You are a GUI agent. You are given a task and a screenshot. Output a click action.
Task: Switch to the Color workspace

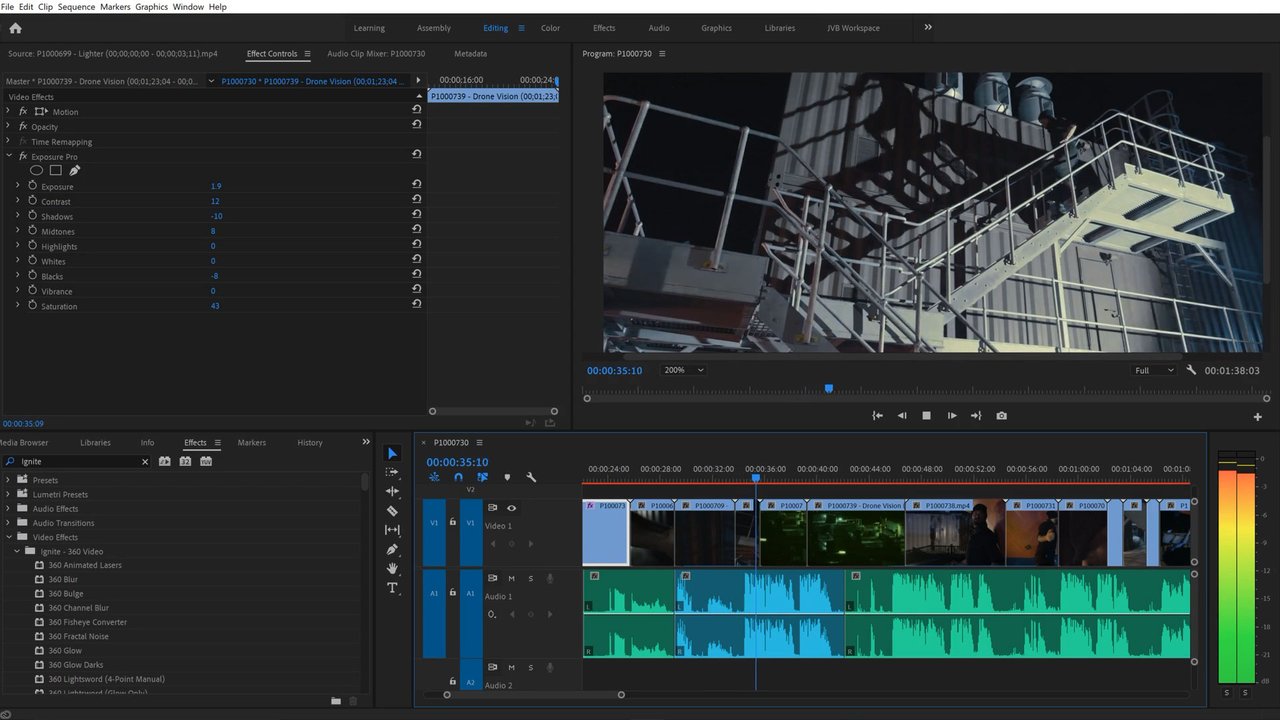tap(550, 28)
